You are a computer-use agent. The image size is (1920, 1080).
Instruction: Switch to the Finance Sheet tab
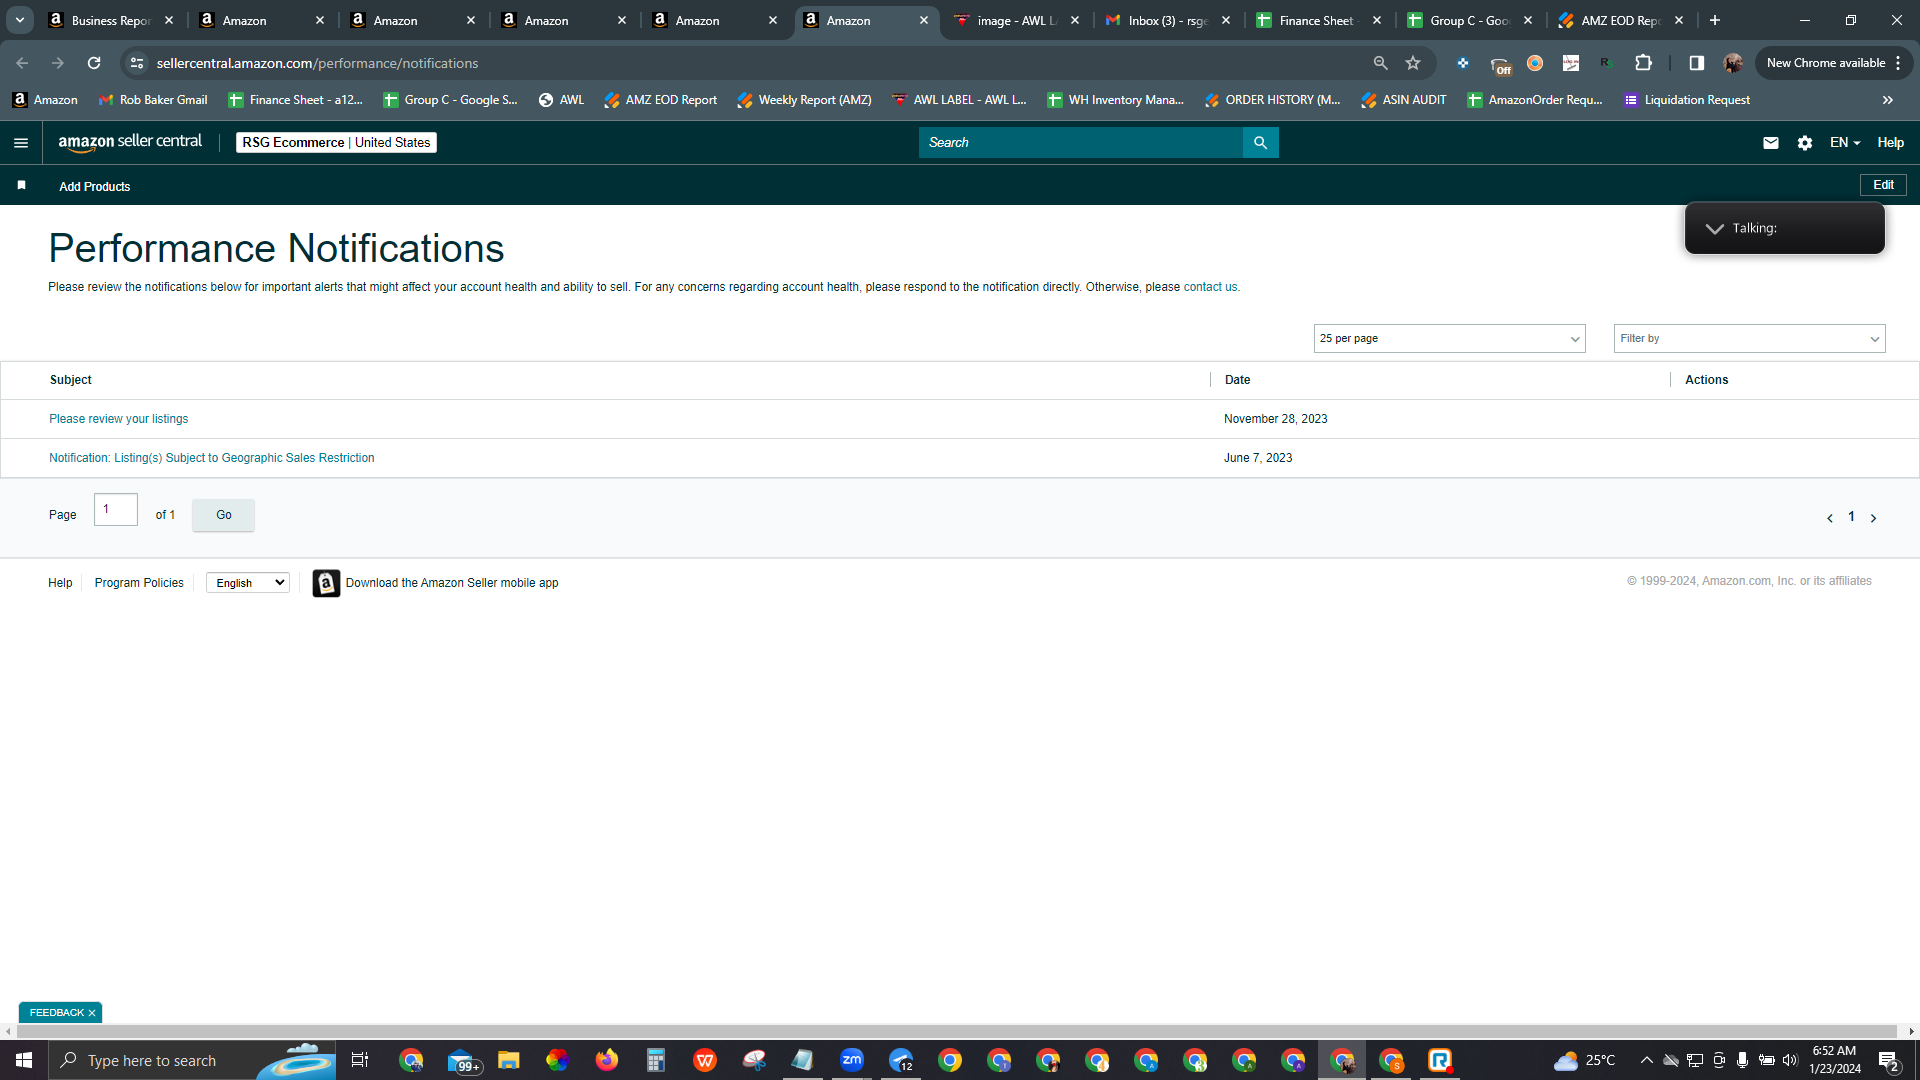pos(1319,20)
